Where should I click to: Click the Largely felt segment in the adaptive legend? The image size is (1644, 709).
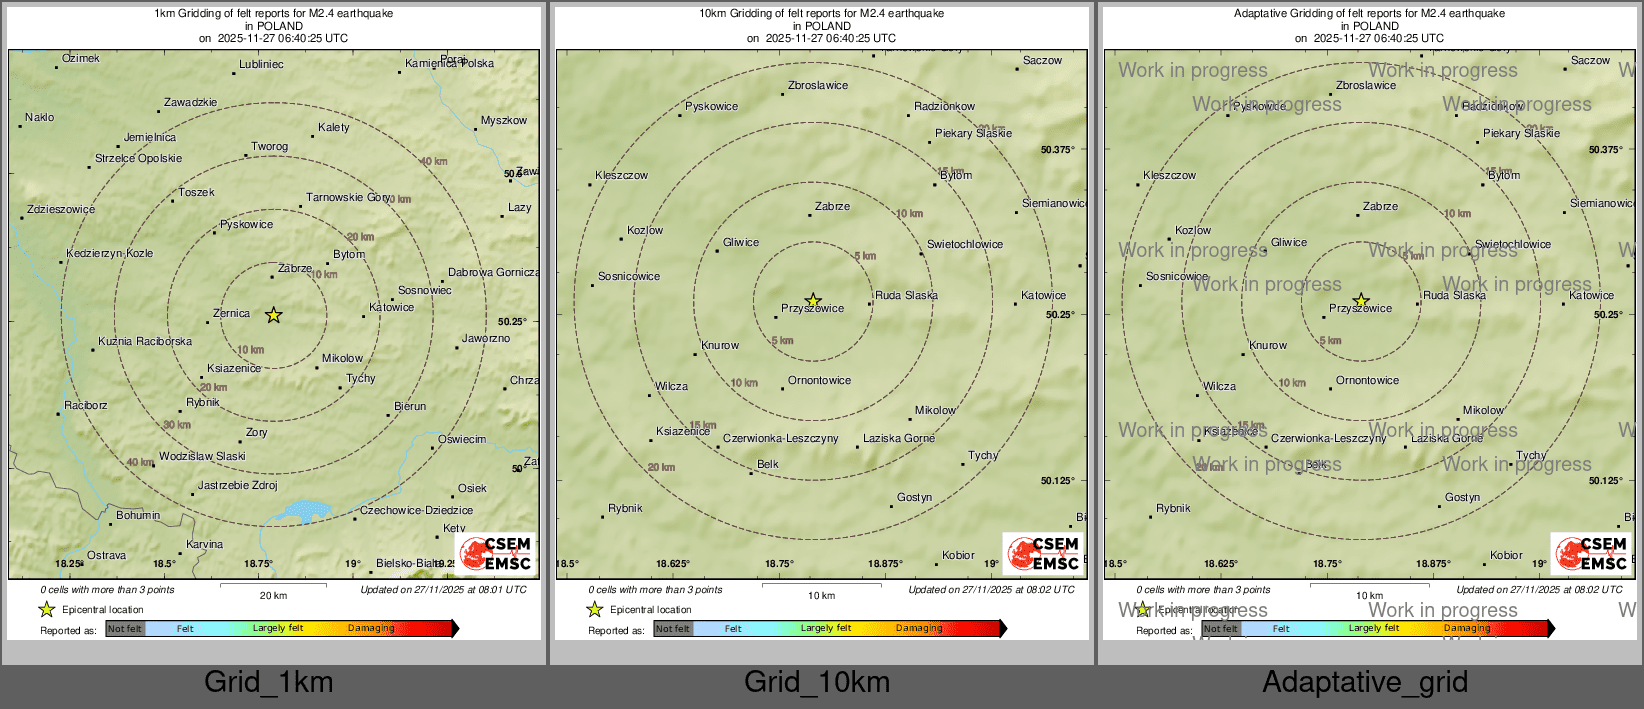[1374, 629]
